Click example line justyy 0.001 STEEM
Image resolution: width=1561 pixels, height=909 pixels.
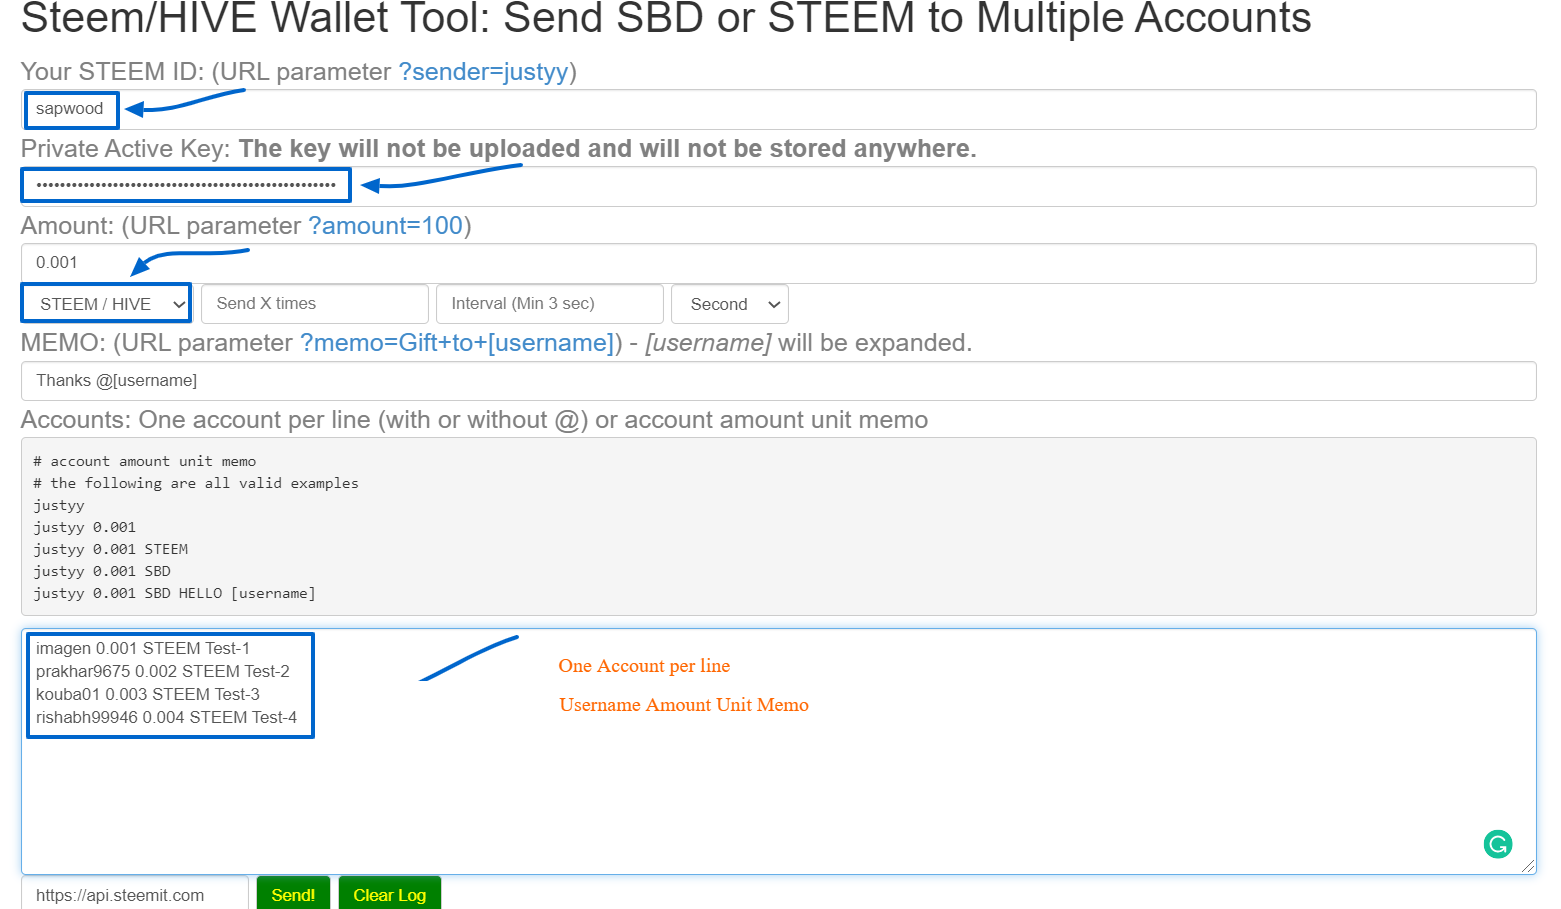[110, 549]
